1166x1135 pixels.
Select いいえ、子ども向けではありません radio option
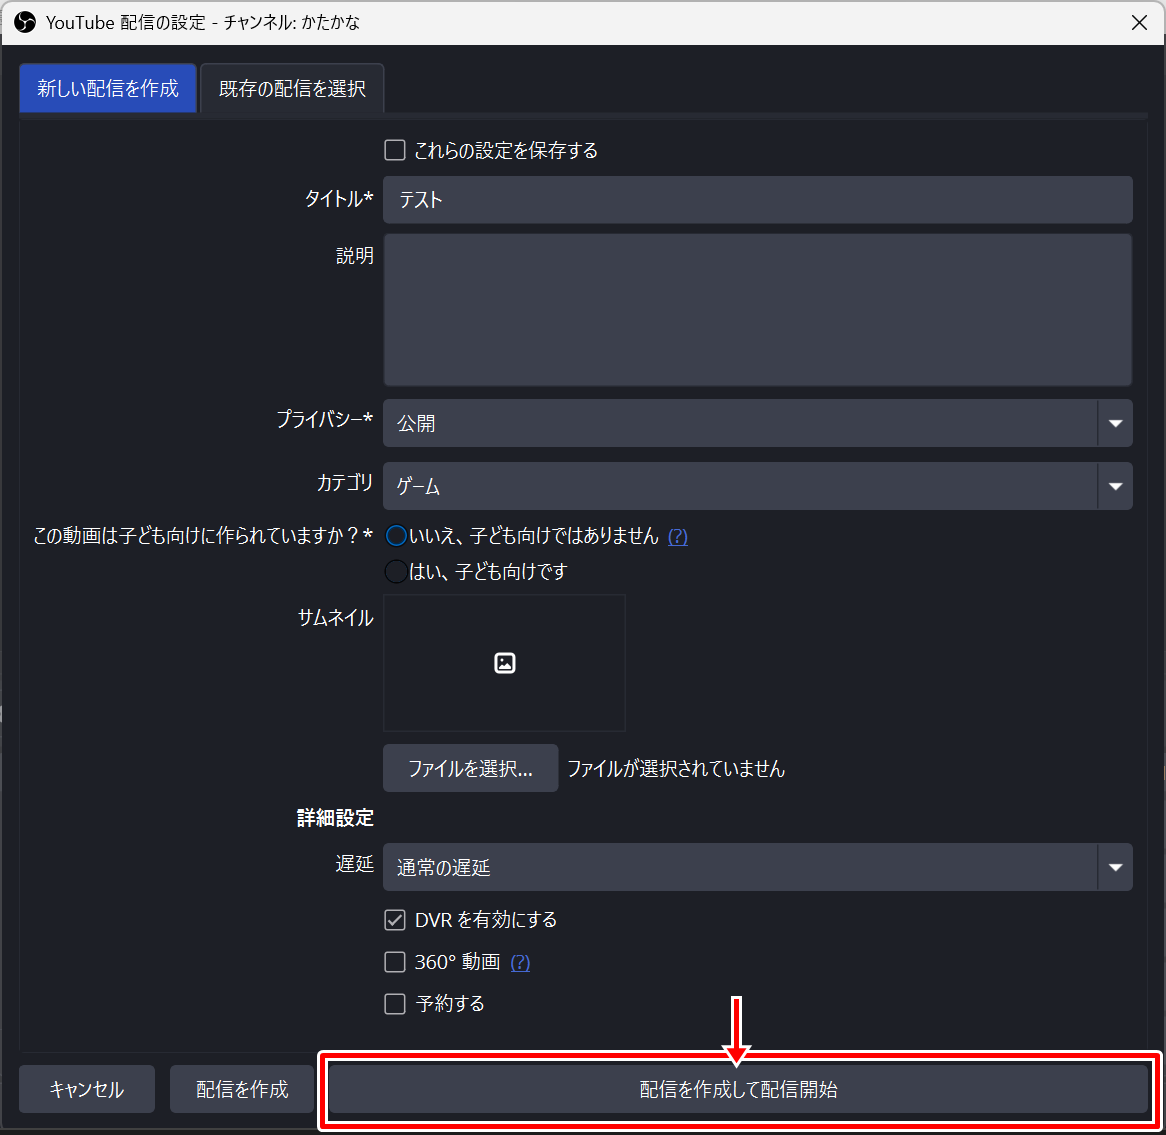pyautogui.click(x=396, y=537)
